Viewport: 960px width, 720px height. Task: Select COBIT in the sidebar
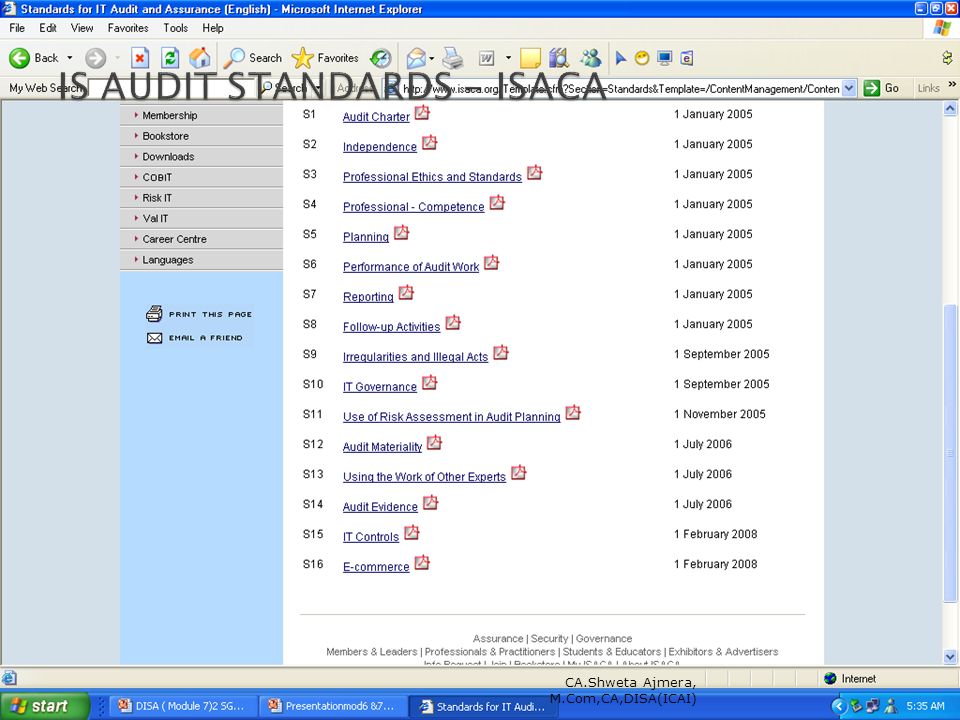click(x=201, y=178)
